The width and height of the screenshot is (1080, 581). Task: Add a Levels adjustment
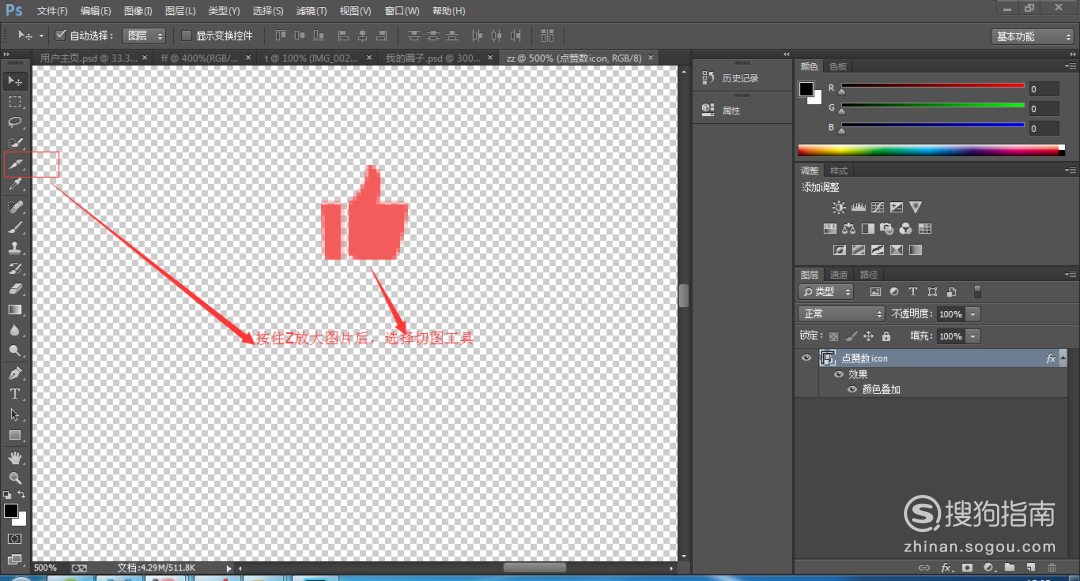[858, 207]
